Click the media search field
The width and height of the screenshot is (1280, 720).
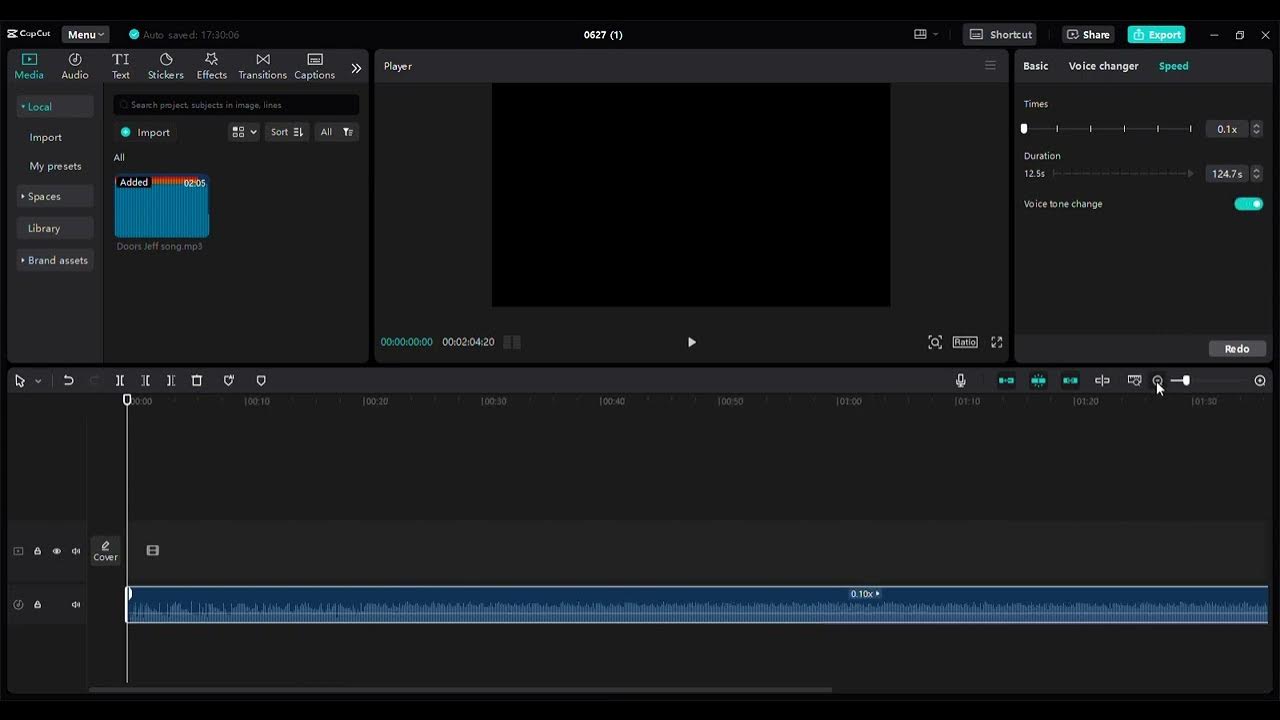[x=236, y=105]
